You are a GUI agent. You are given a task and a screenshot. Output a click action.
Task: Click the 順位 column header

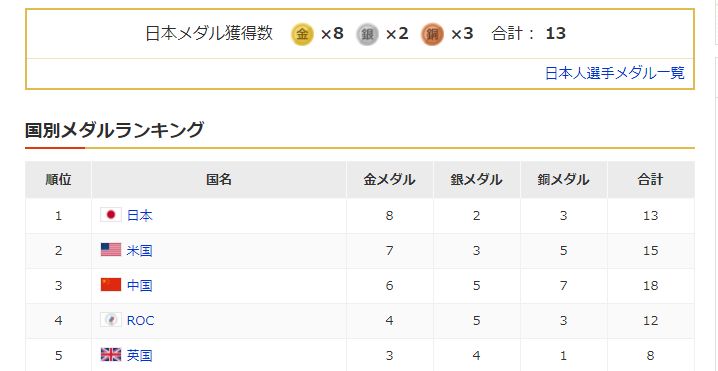coord(58,180)
